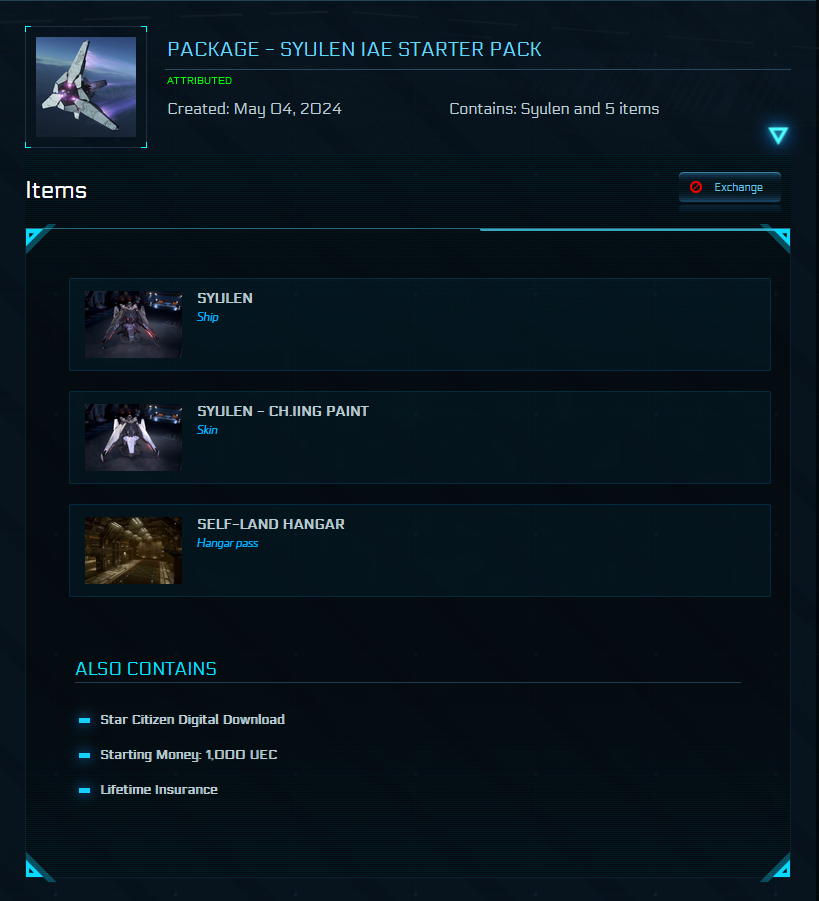The height and width of the screenshot is (901, 819).
Task: Switch to the Items section header
Action: tap(55, 189)
